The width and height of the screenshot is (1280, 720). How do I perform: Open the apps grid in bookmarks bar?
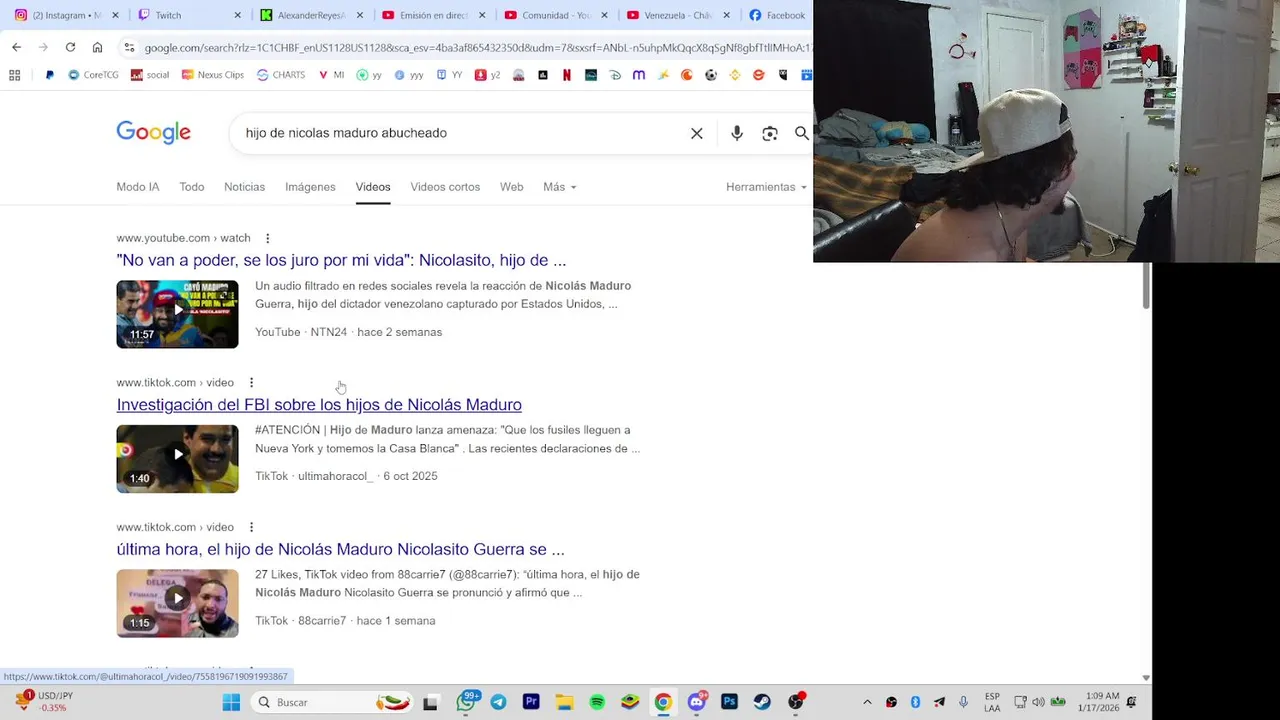15,75
